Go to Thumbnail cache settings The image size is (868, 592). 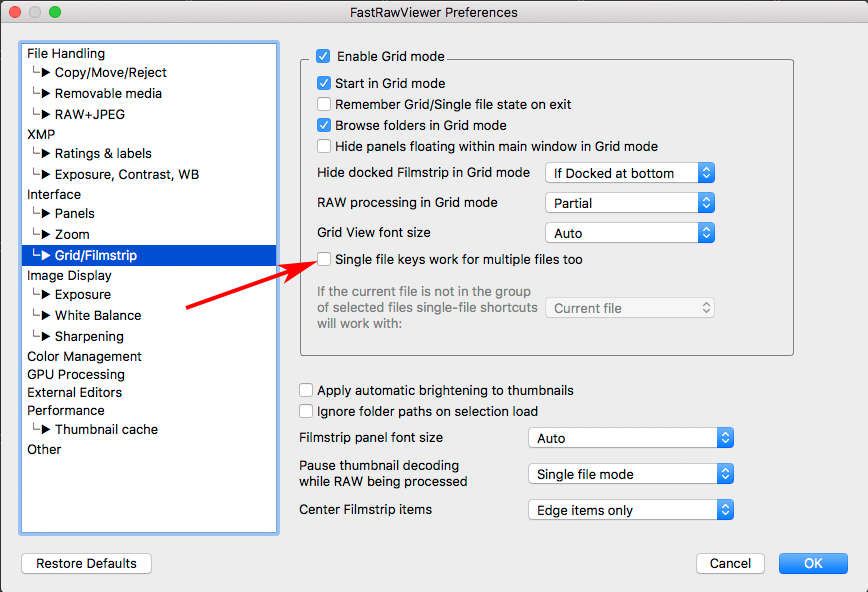pyautogui.click(x=106, y=429)
